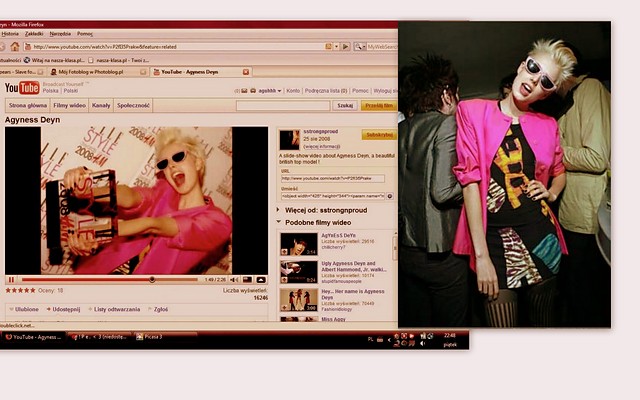This screenshot has height=400, width=640.
Task: Open Zakładki menu
Action: point(34,34)
